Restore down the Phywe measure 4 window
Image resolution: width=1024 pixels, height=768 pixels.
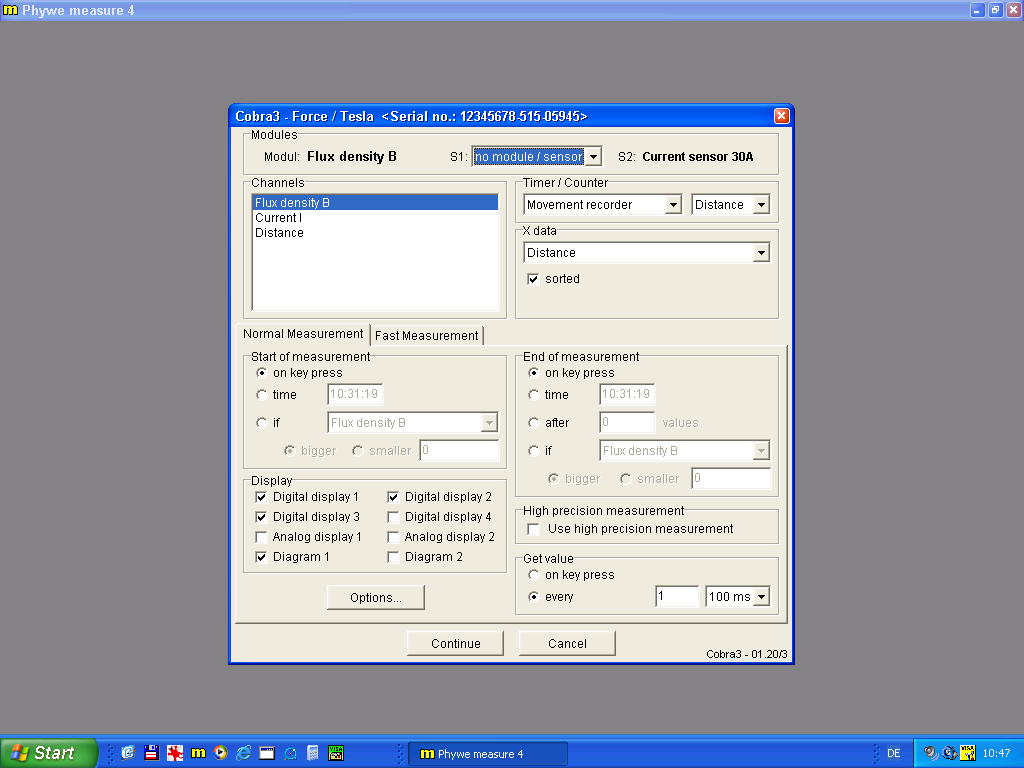[x=995, y=10]
